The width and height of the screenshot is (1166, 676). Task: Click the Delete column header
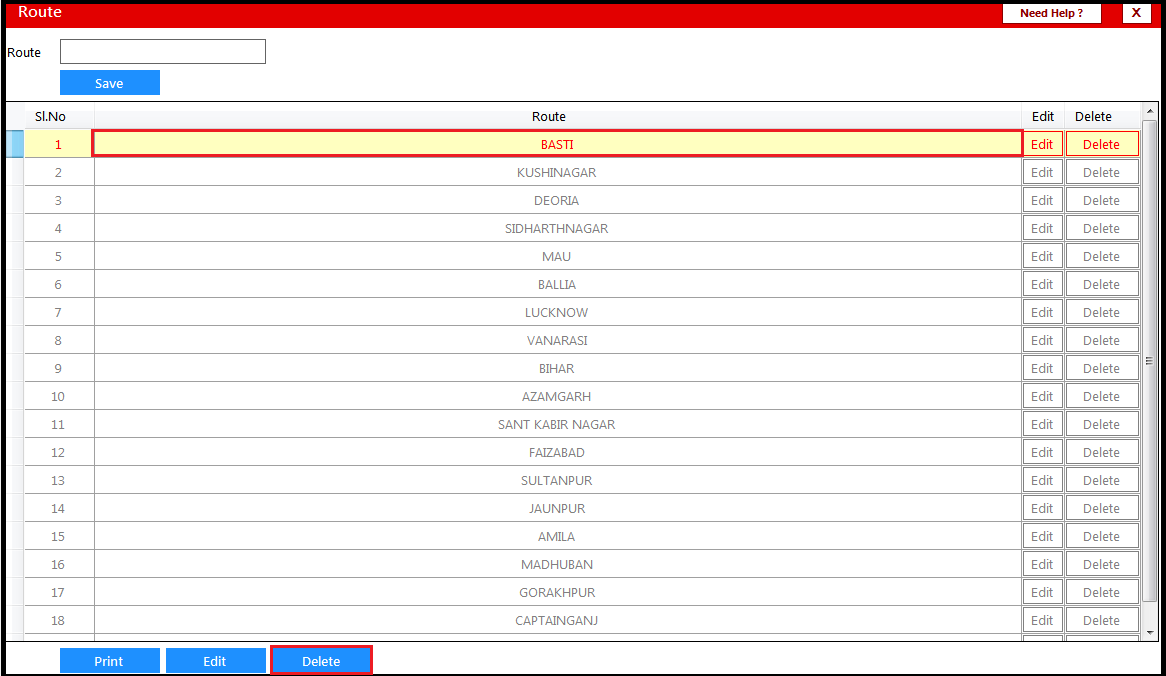pyautogui.click(x=1101, y=116)
